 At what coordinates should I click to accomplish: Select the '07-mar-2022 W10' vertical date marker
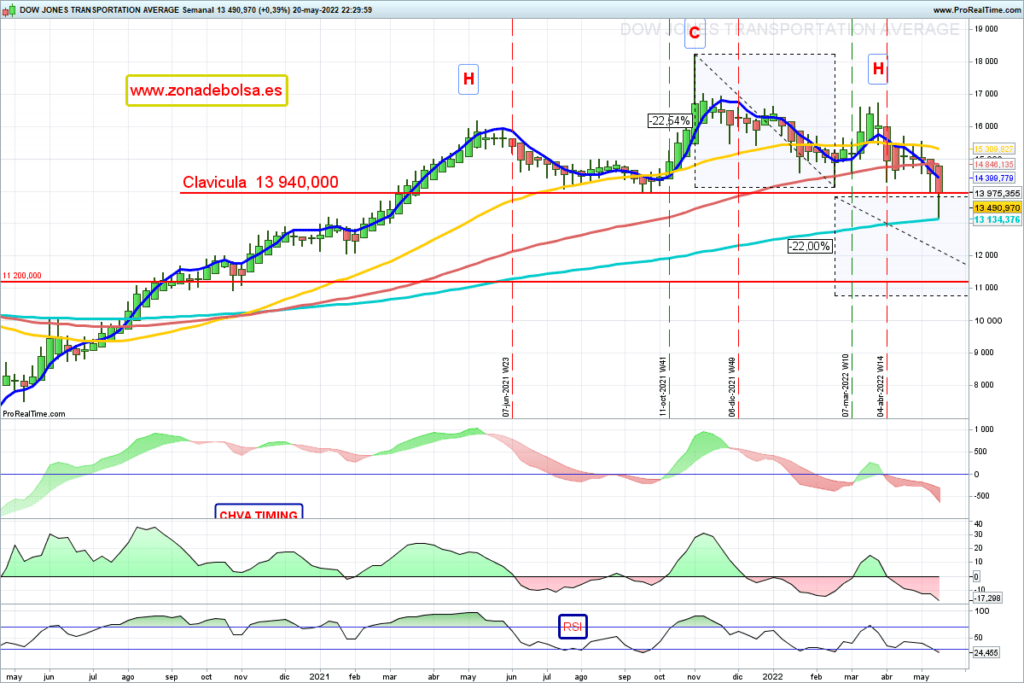point(846,385)
